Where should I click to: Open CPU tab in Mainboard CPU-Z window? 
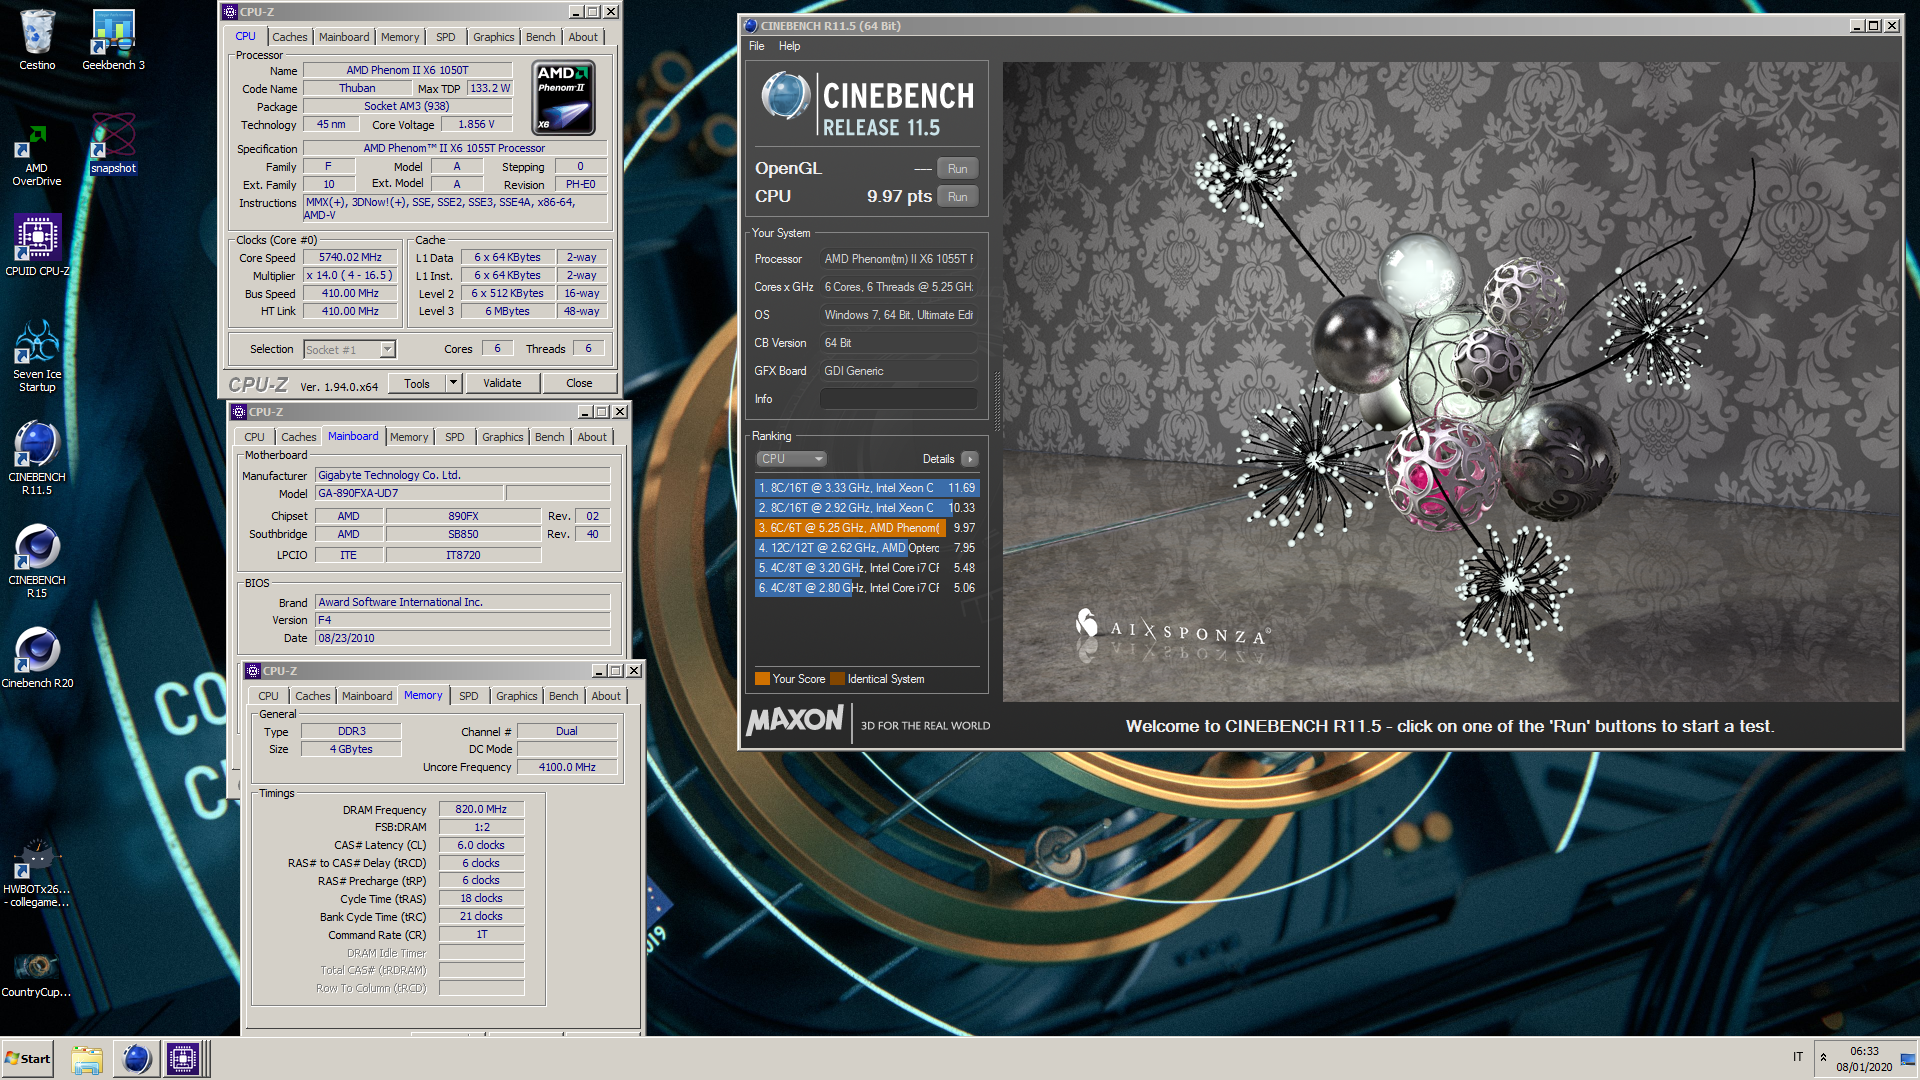tap(255, 437)
